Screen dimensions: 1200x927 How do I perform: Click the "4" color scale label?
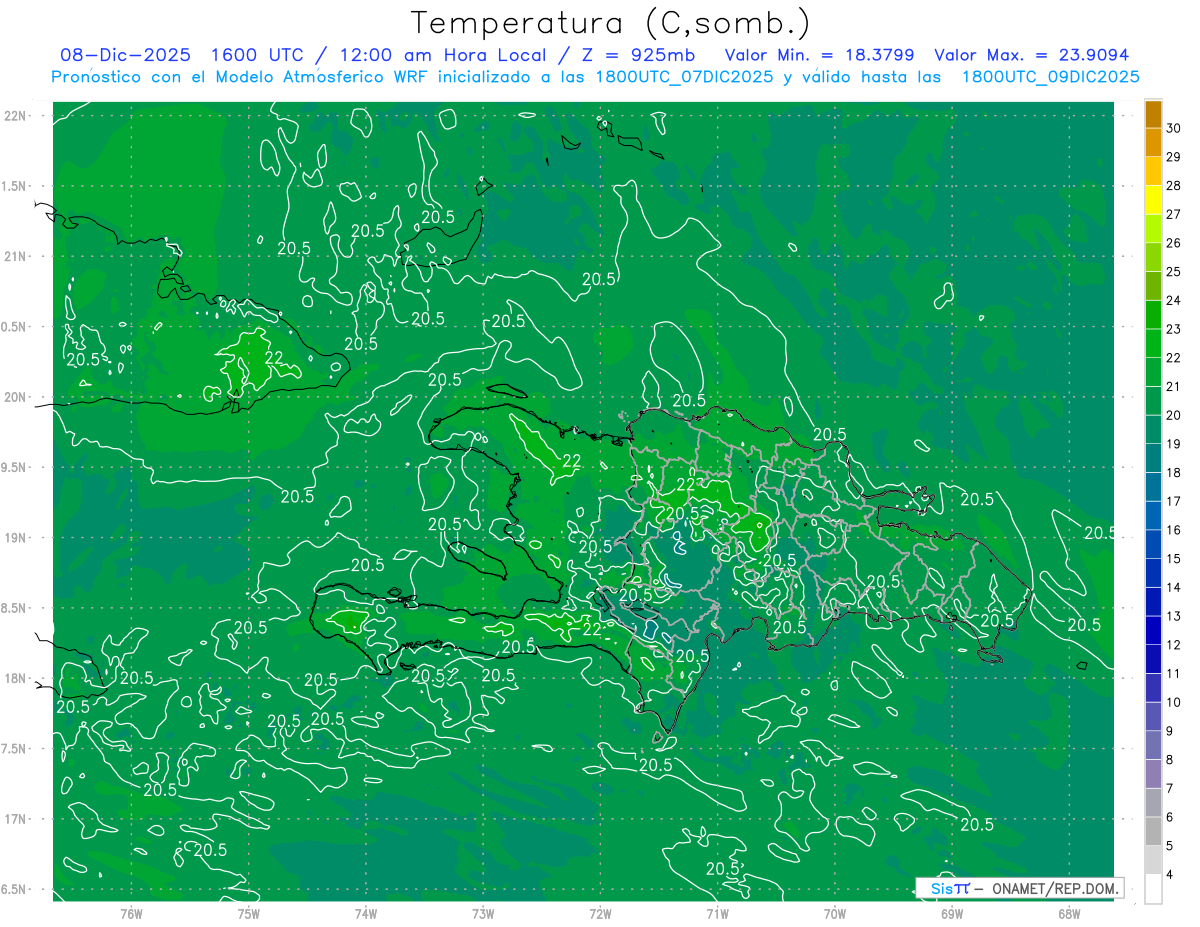(1170, 874)
